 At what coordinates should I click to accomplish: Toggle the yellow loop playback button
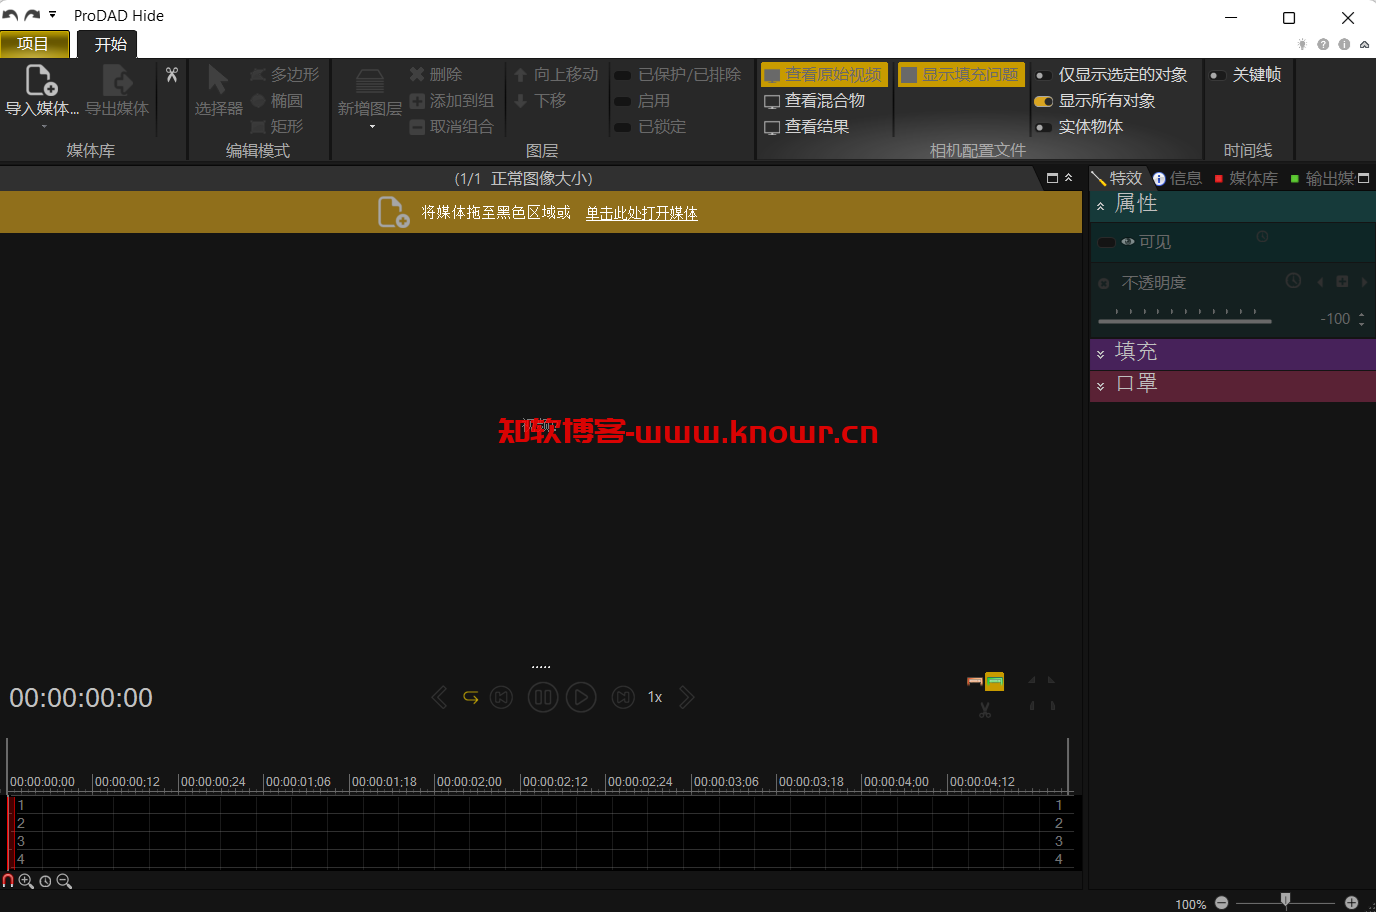click(x=471, y=697)
